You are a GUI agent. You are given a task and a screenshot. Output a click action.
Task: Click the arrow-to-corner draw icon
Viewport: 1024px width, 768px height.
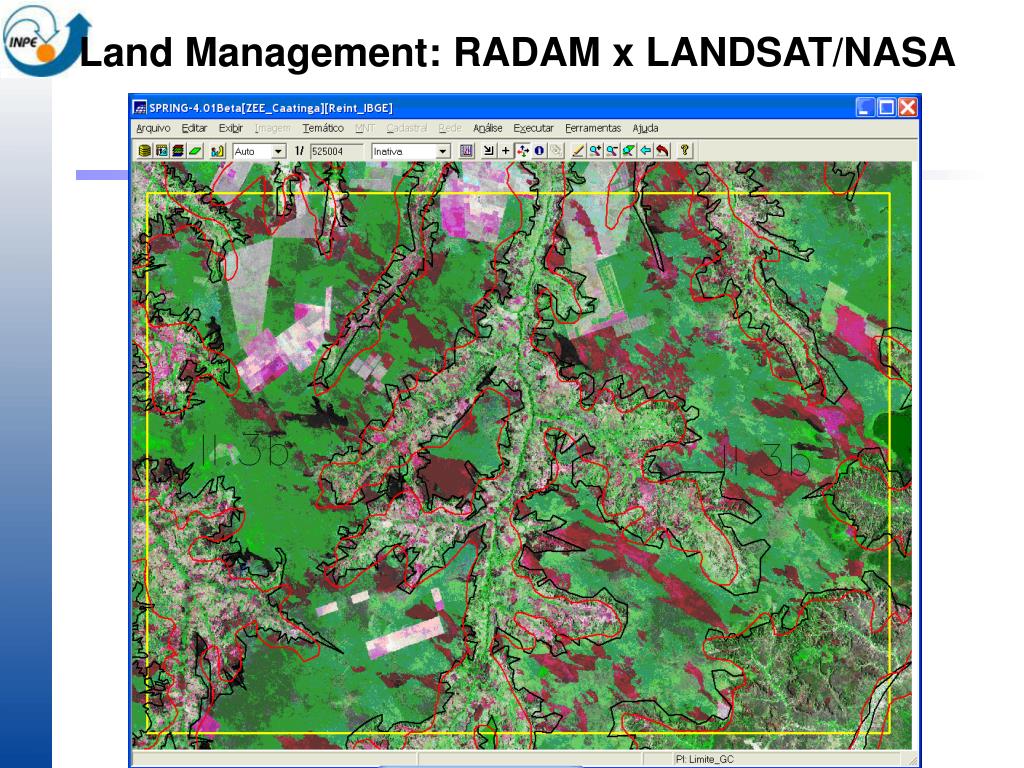click(x=488, y=151)
